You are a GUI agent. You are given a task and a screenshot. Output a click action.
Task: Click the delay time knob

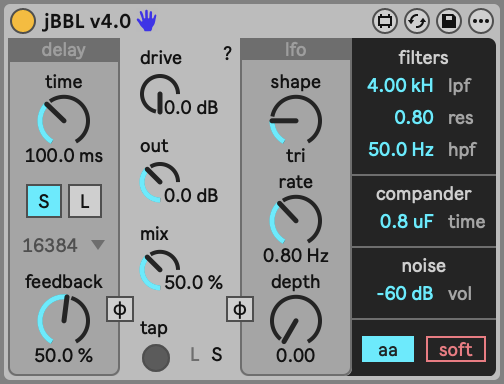coord(64,120)
